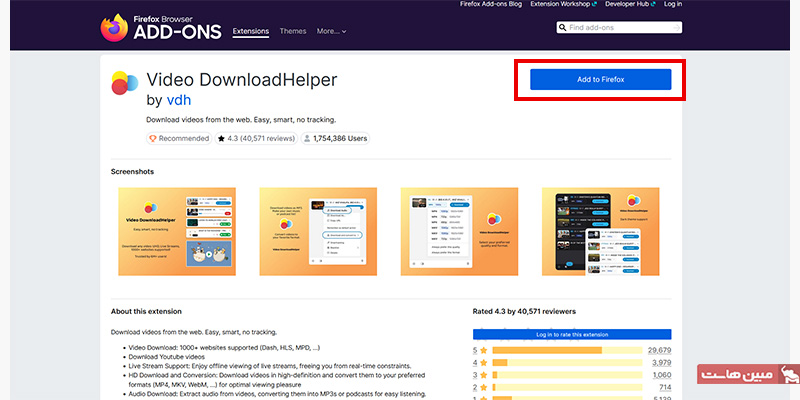800x400 pixels.
Task: Open Developer Hub link
Action: pos(630,4)
